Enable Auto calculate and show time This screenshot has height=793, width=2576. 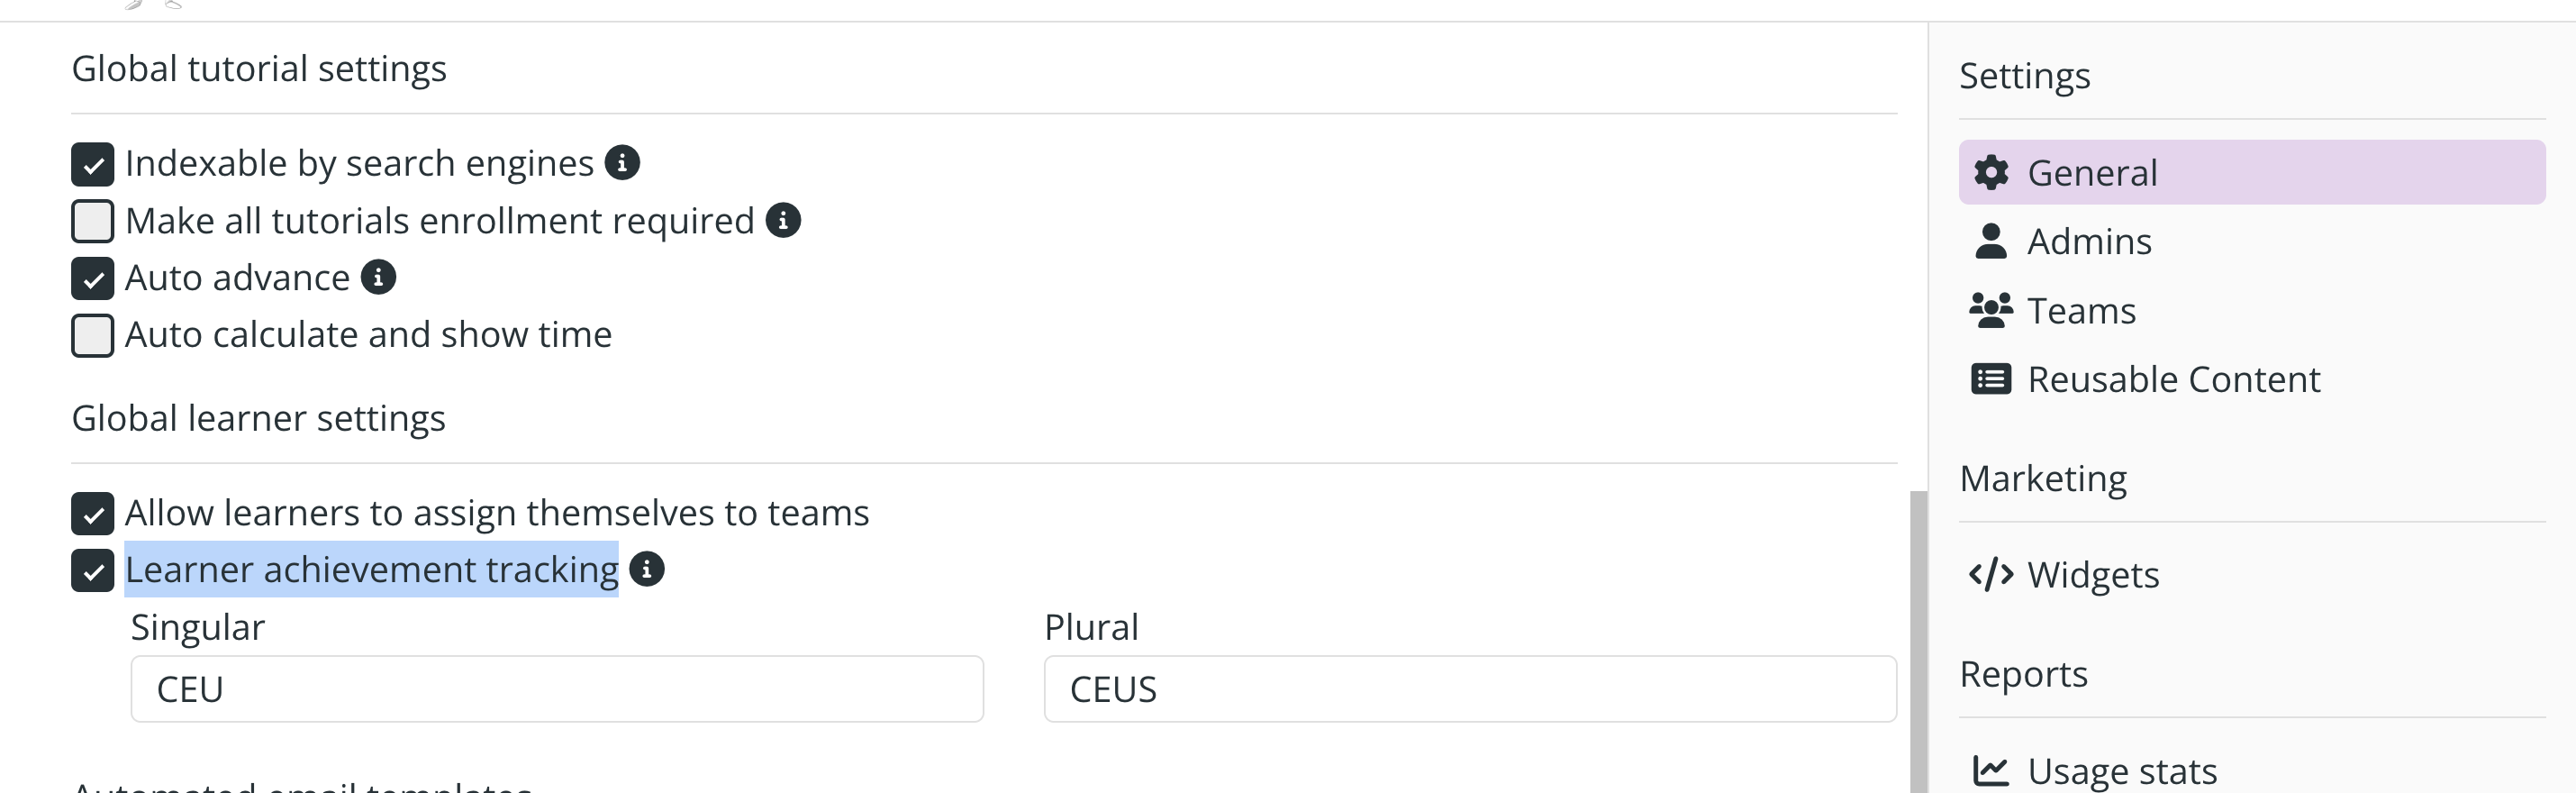[x=93, y=336]
